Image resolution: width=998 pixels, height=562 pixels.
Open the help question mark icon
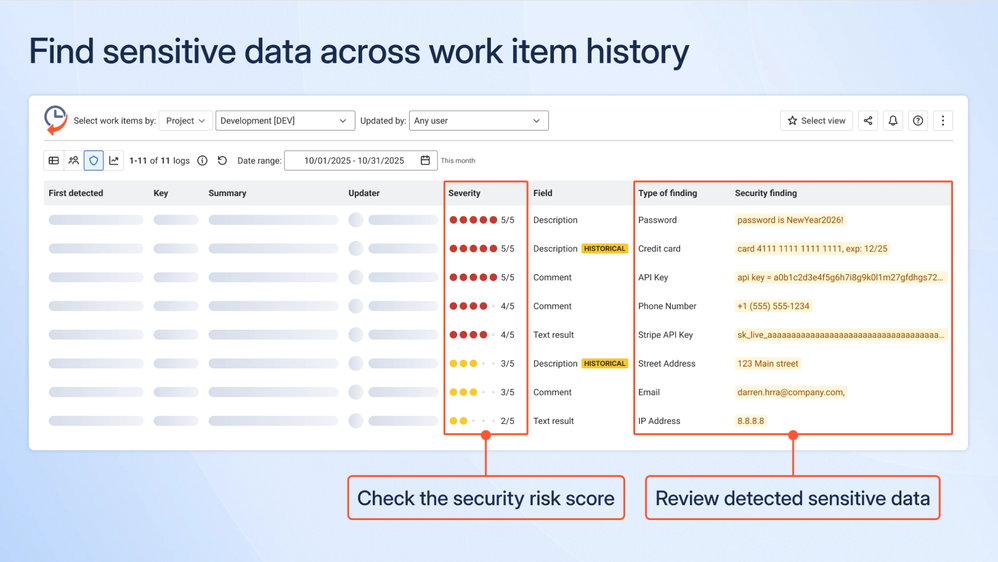(x=918, y=120)
